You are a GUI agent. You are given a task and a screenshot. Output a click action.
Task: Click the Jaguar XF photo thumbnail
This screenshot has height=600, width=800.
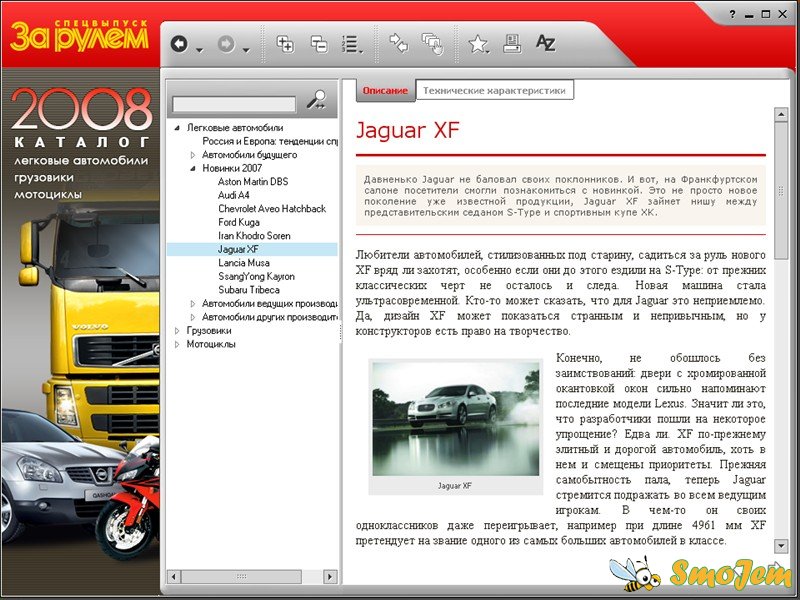455,418
